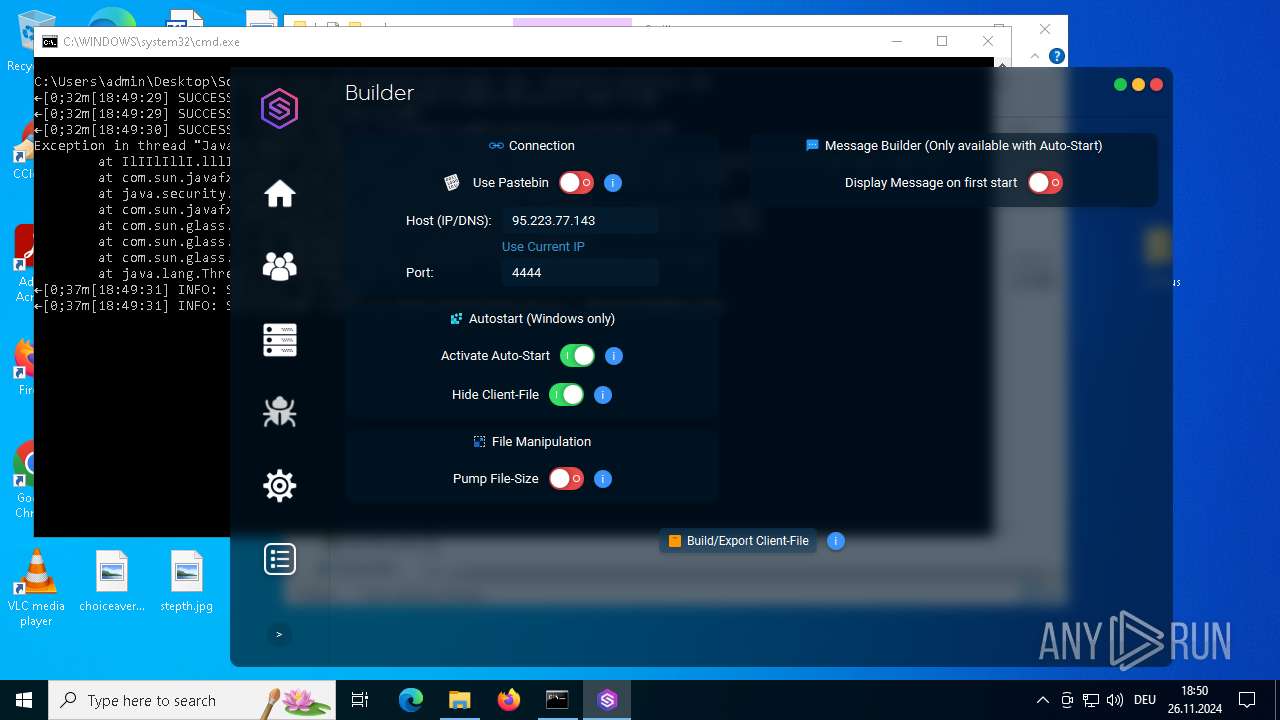Click the Build/Export Client-File button

738,541
